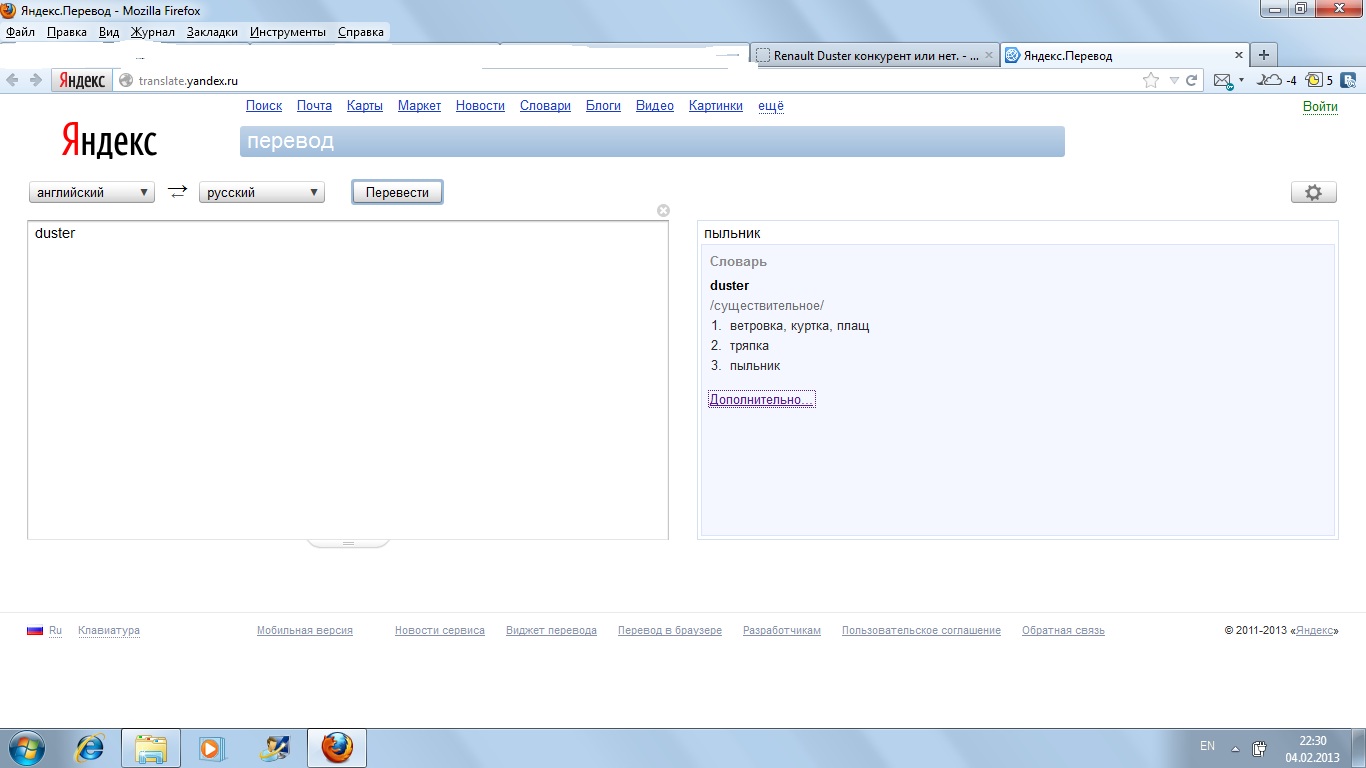Open the Карты link
Screen dimensions: 1366x768
[x=365, y=106]
